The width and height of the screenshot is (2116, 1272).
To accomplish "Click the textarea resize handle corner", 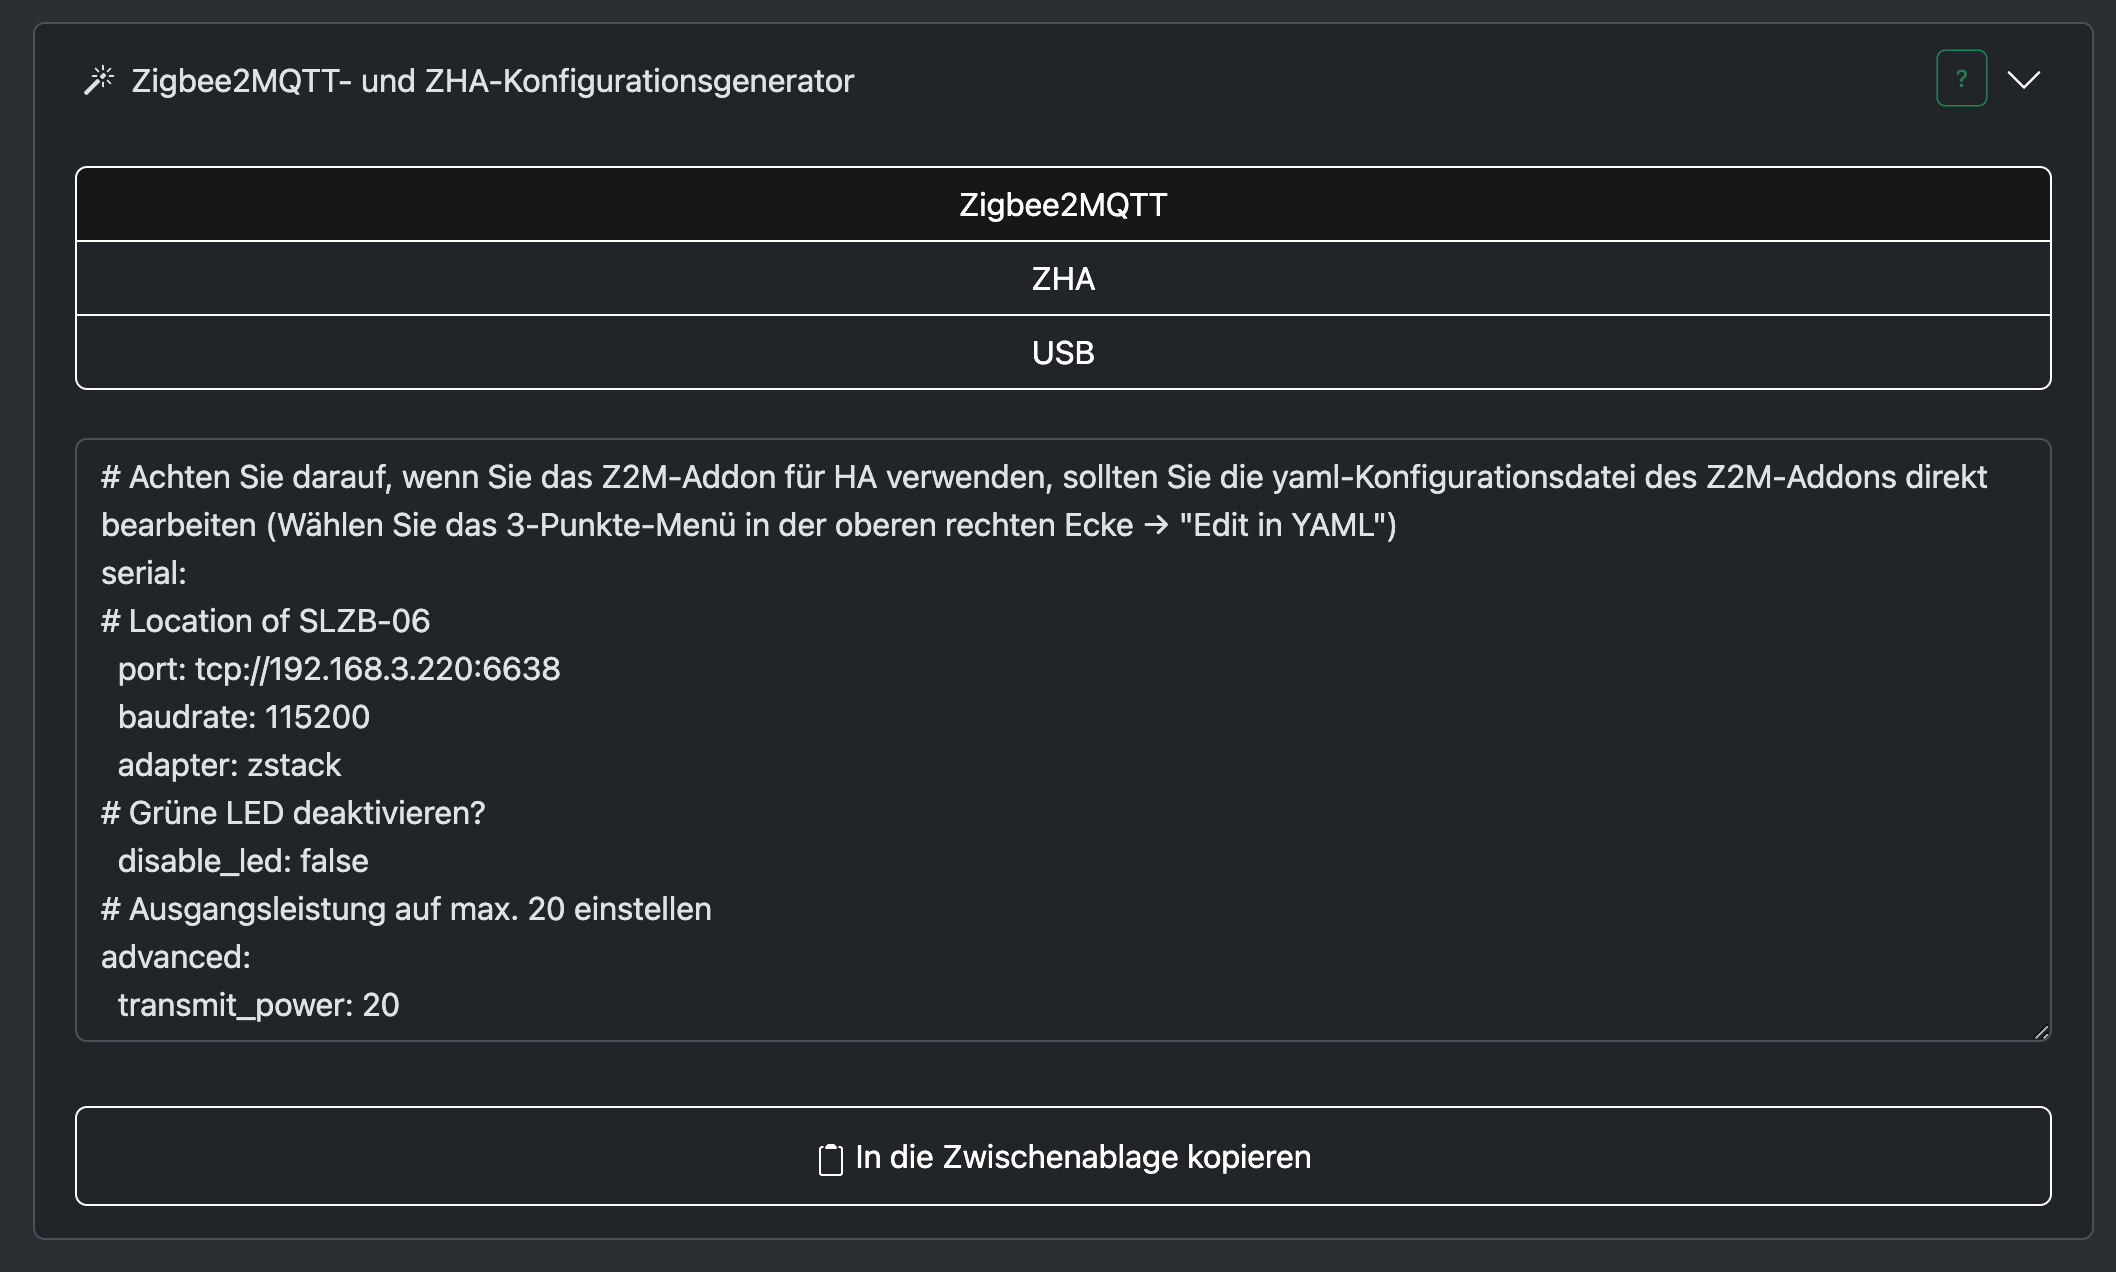I will click(x=2041, y=1032).
